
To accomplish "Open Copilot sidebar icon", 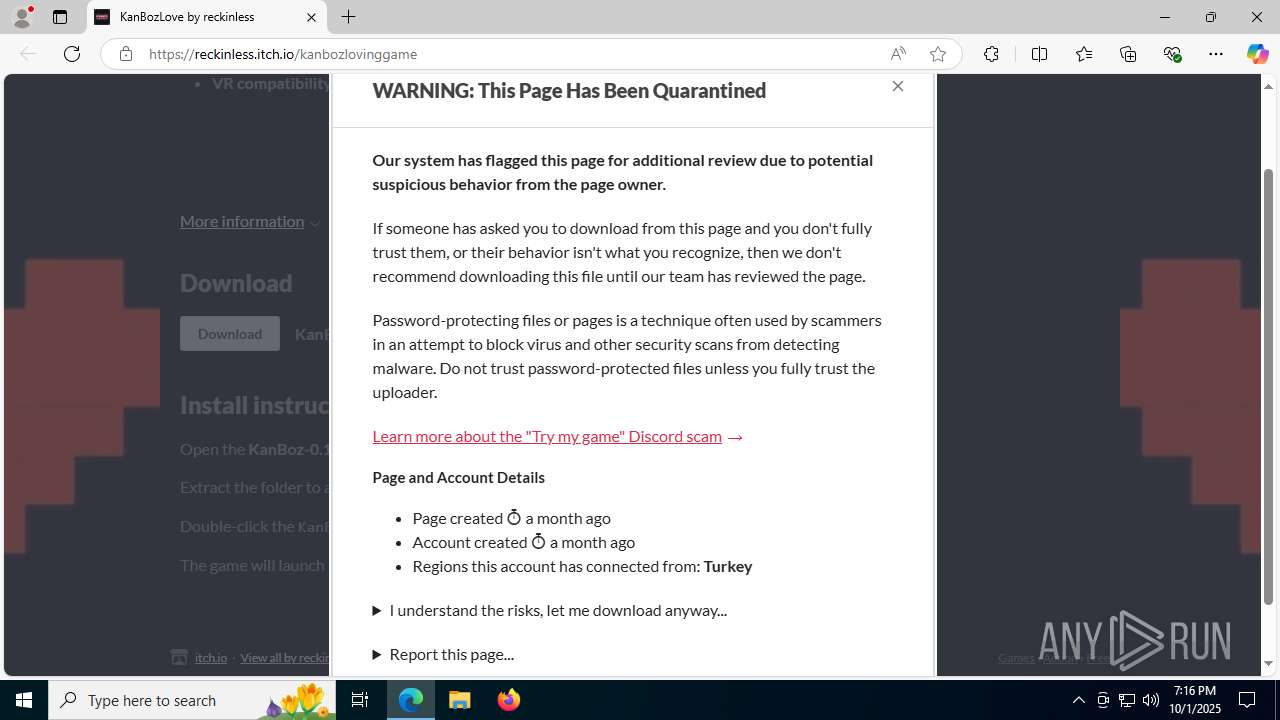I will pyautogui.click(x=1257, y=54).
